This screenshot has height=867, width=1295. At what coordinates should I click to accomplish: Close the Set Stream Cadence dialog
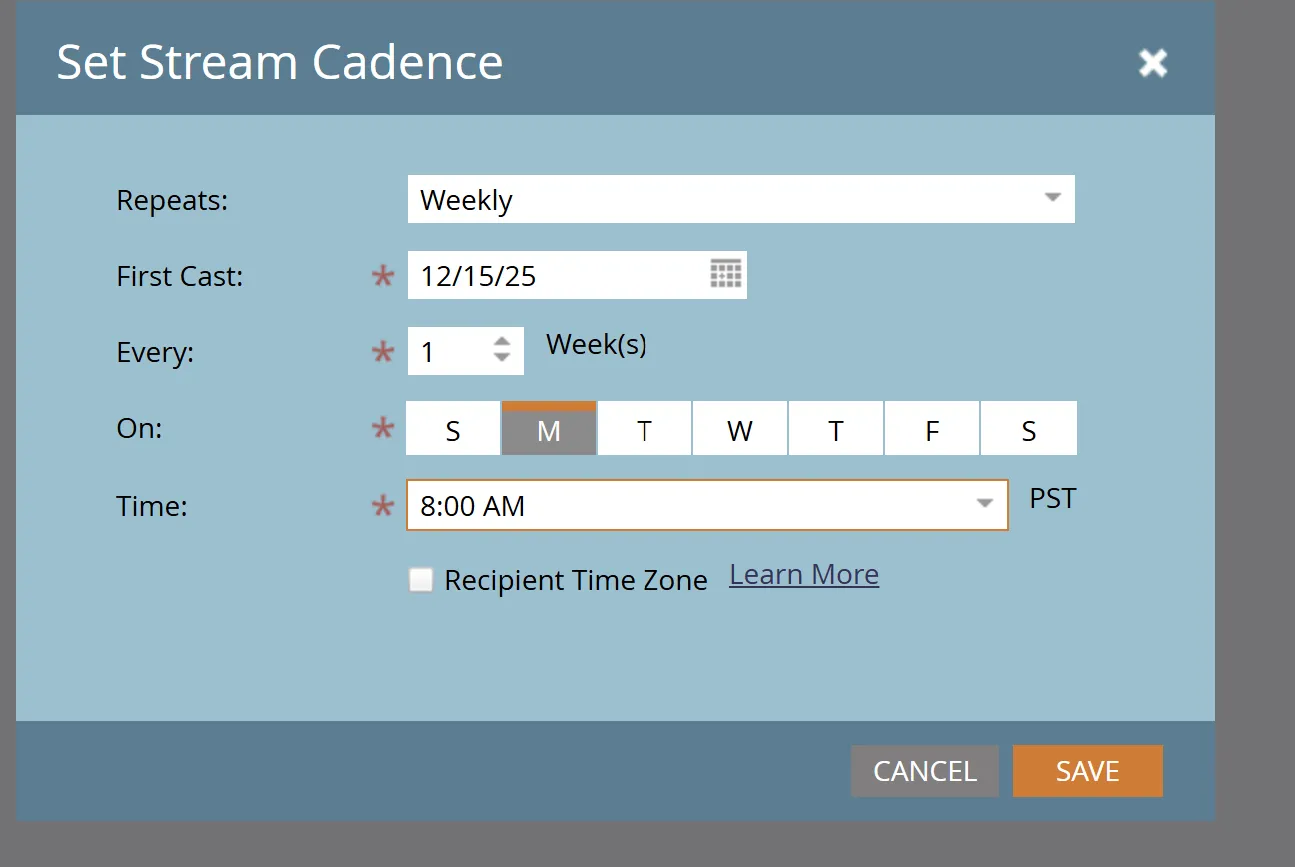[1153, 63]
